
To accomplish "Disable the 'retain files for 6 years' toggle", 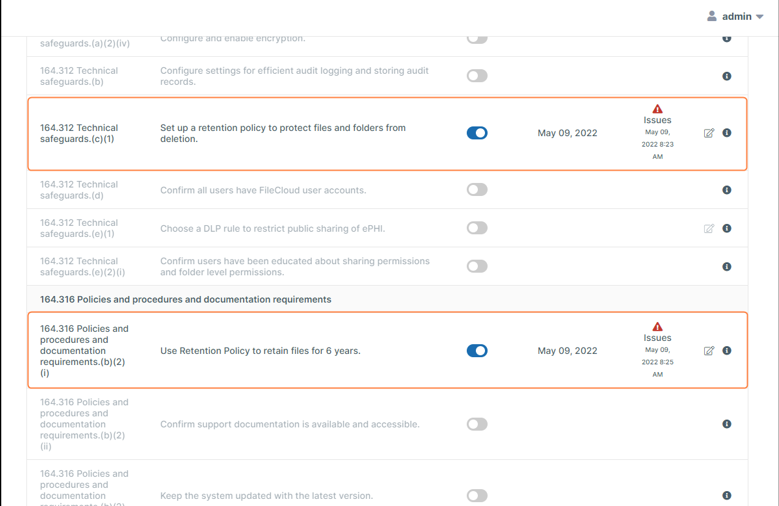I will pos(477,351).
